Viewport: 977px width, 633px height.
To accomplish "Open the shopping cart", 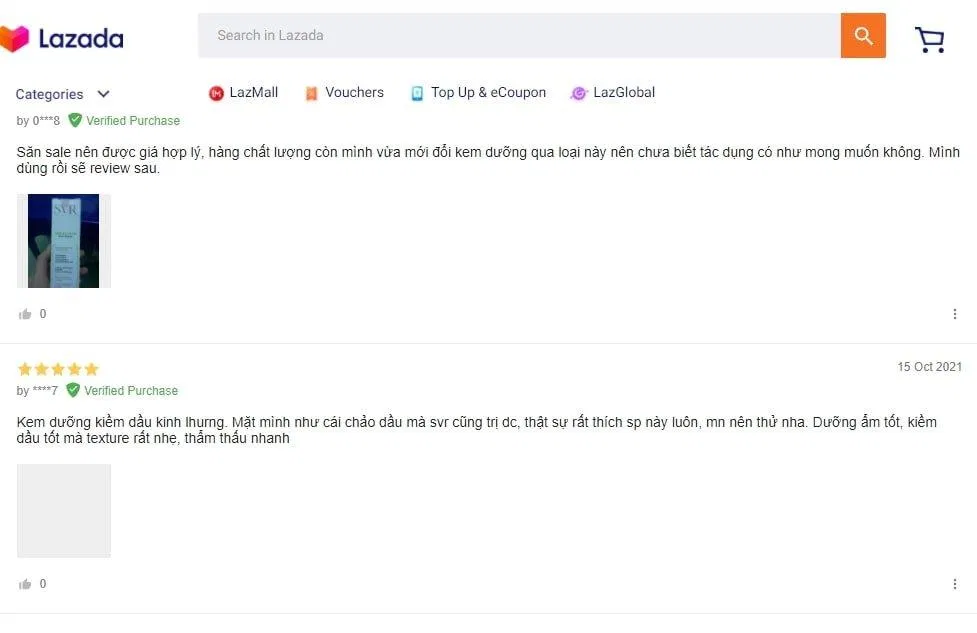I will click(x=929, y=39).
